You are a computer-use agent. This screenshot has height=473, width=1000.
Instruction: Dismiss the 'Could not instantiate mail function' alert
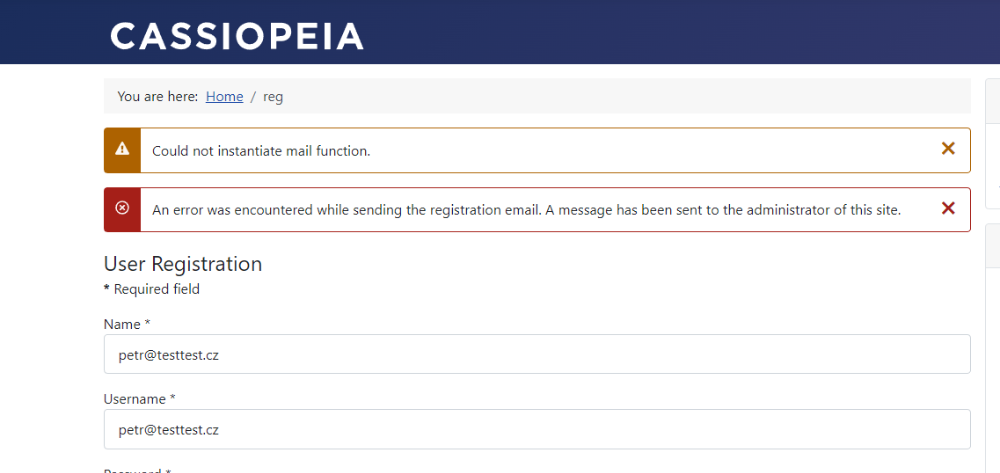pos(948,149)
